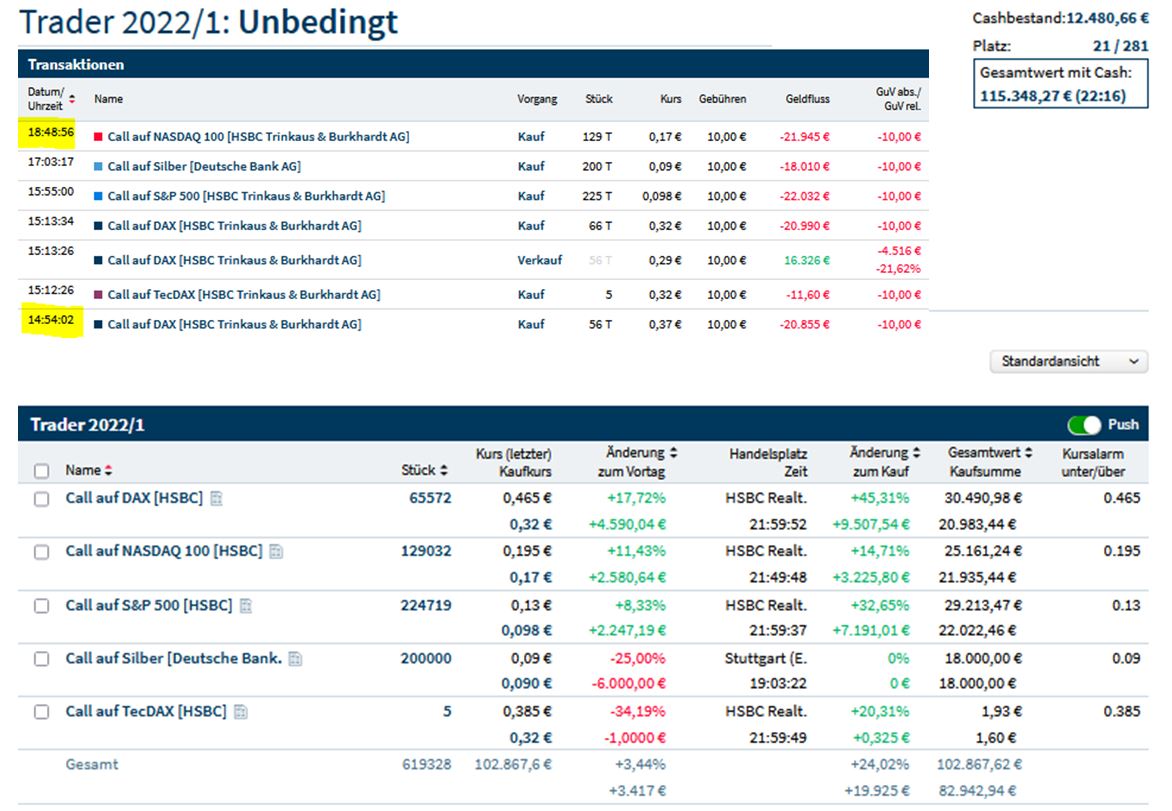The width and height of the screenshot is (1172, 811).
Task: Open details icon next to Call auf TecDAX
Action: pyautogui.click(x=241, y=712)
